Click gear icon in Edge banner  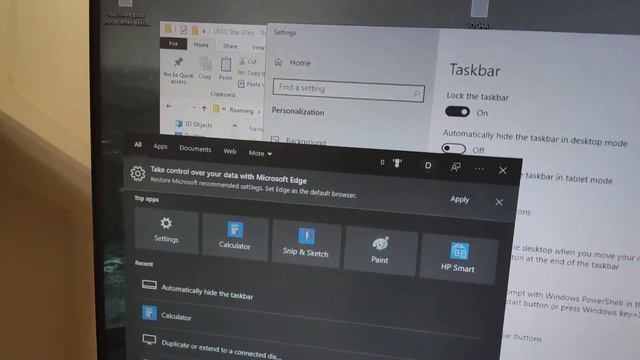click(x=138, y=173)
